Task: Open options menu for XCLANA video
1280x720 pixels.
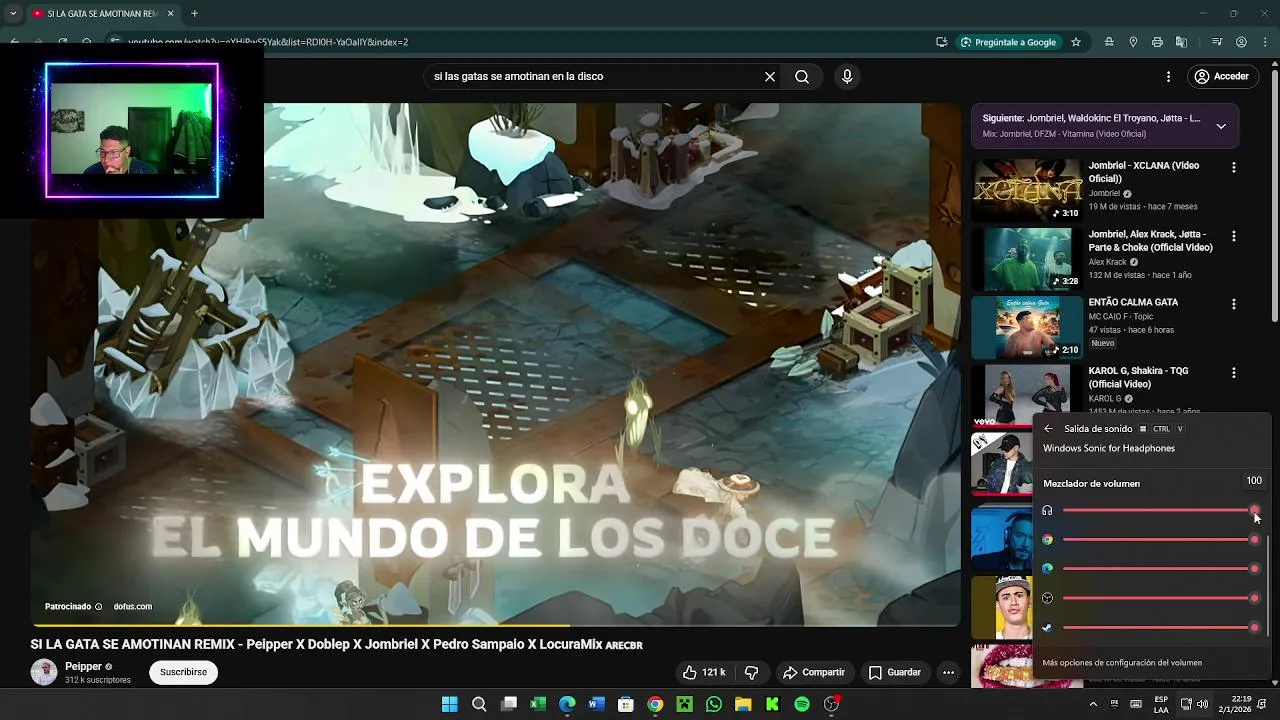Action: point(1234,168)
